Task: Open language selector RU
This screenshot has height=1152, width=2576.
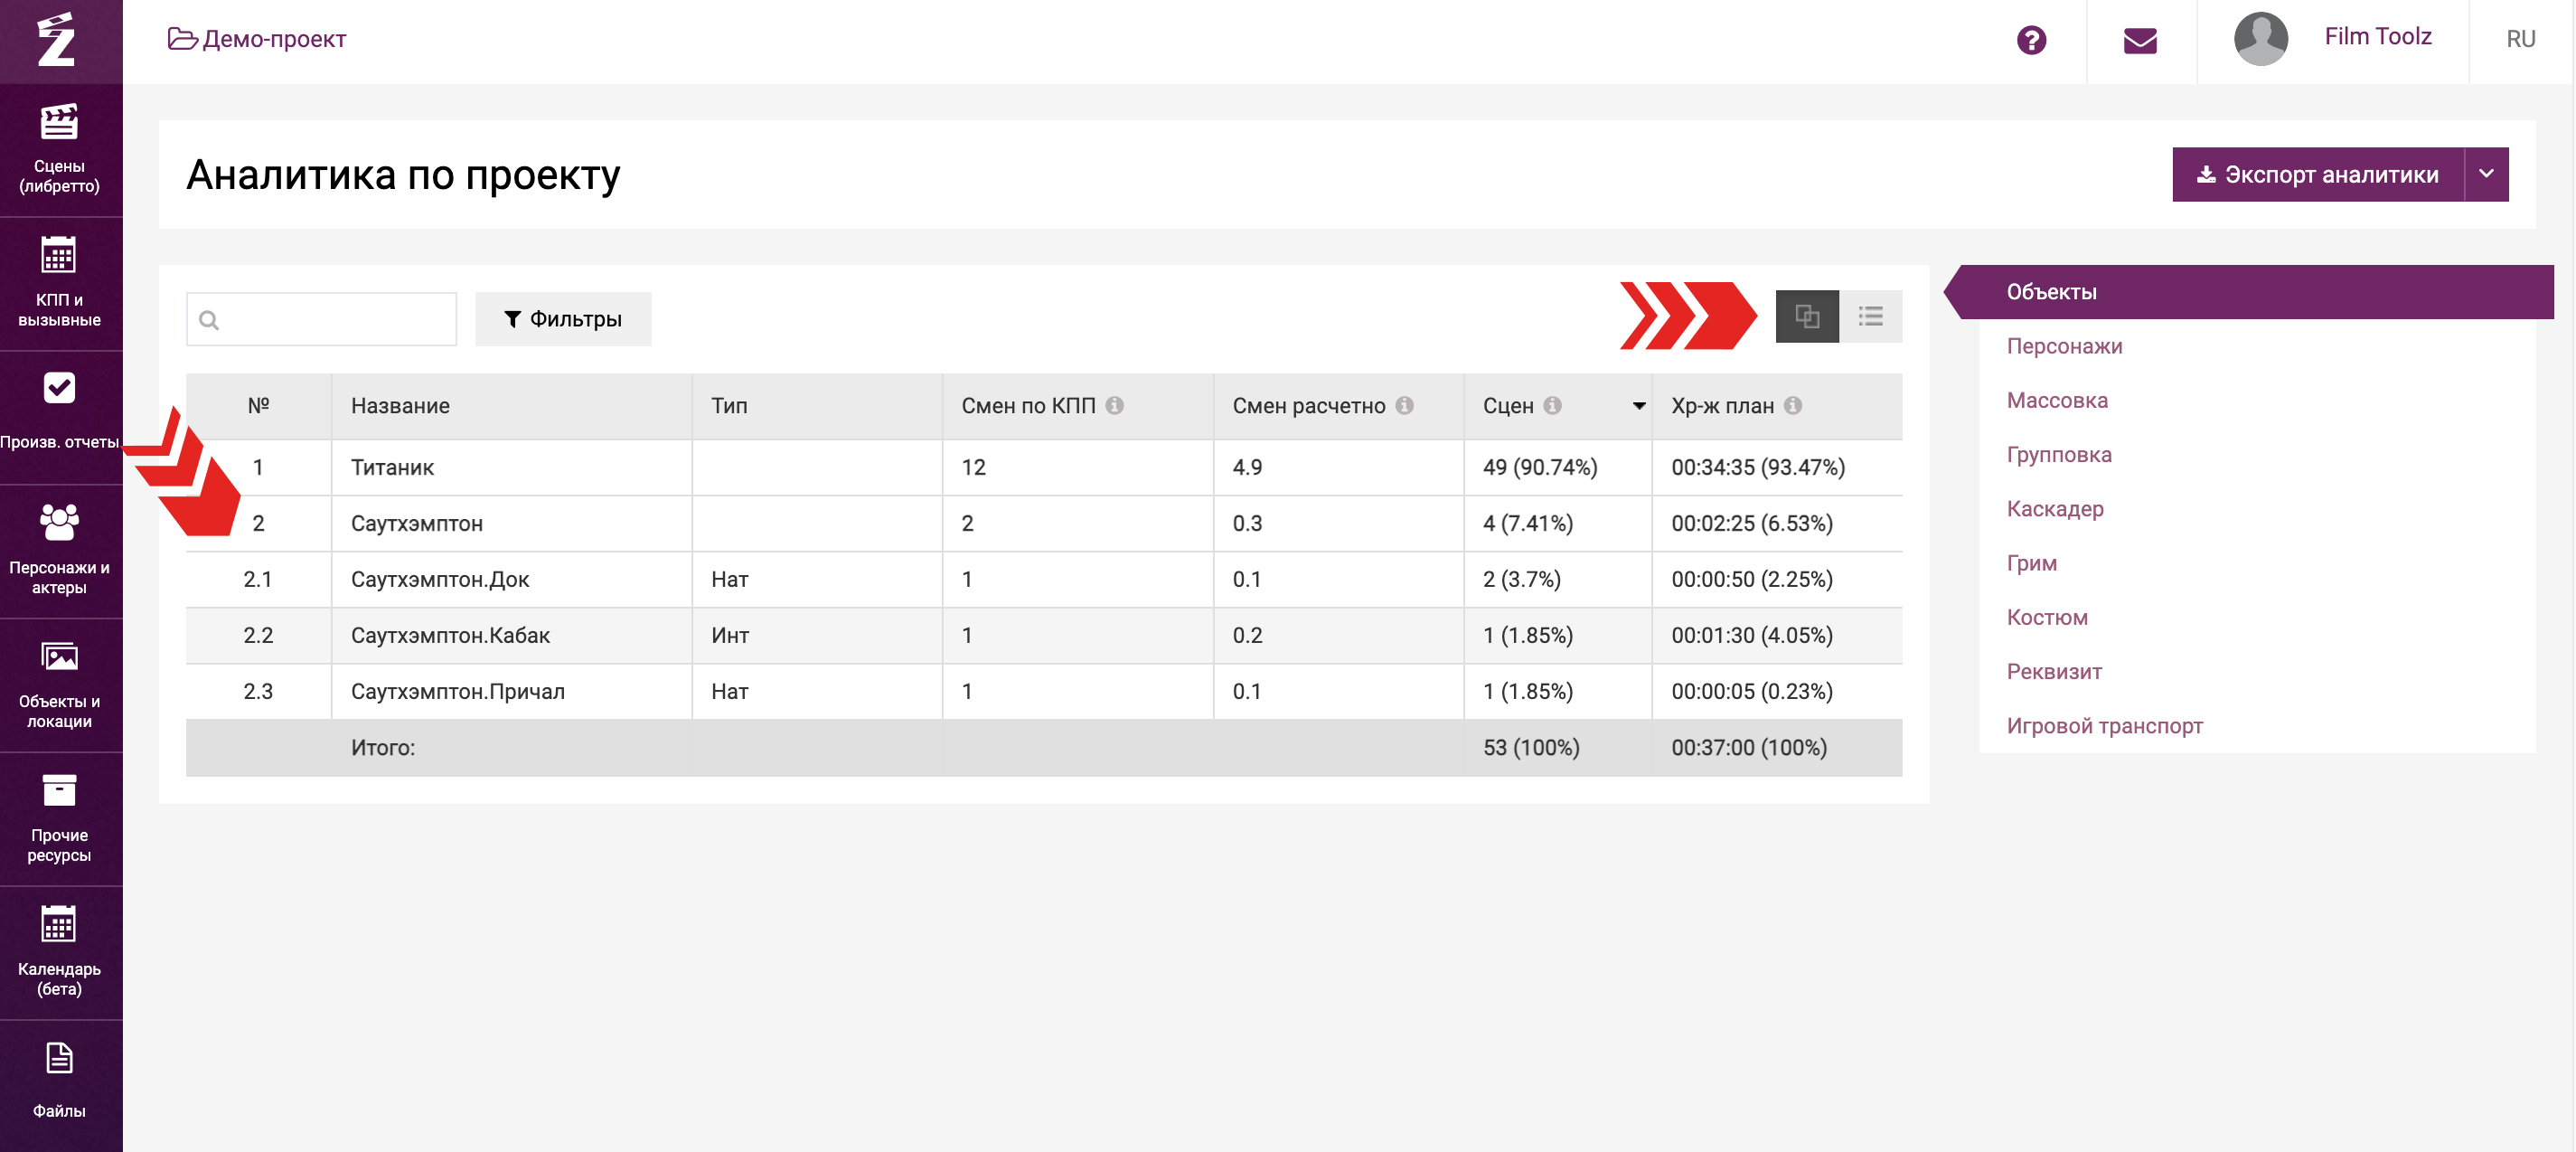Action: [2520, 39]
